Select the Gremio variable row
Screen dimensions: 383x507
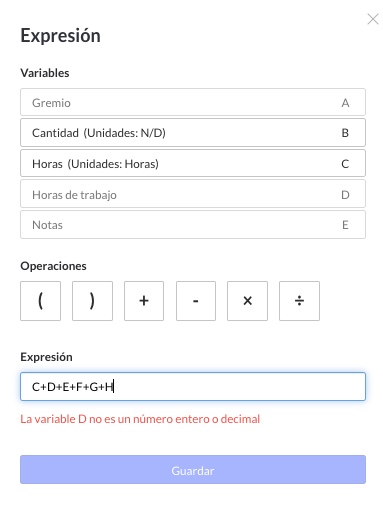click(193, 102)
